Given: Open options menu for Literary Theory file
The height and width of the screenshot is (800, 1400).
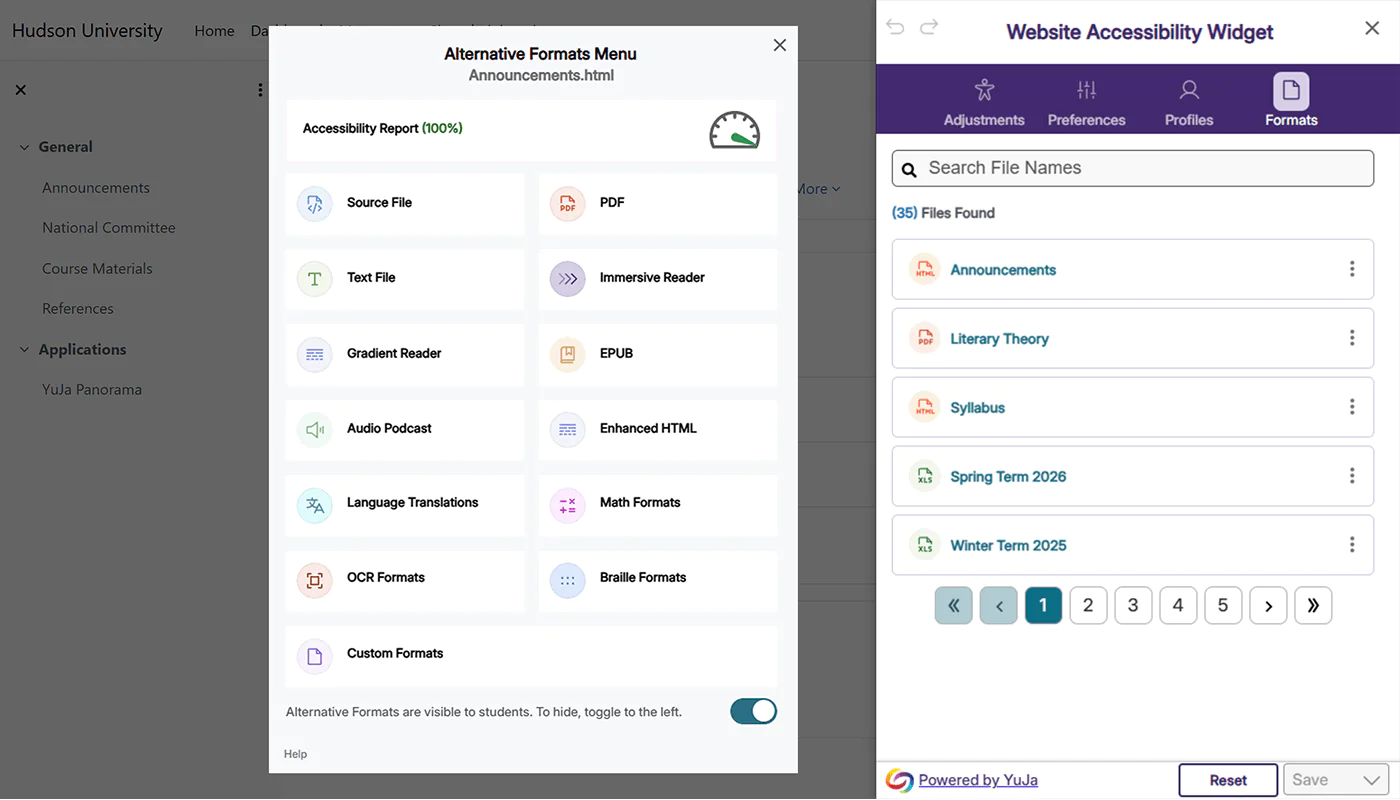Looking at the screenshot, I should tap(1351, 338).
